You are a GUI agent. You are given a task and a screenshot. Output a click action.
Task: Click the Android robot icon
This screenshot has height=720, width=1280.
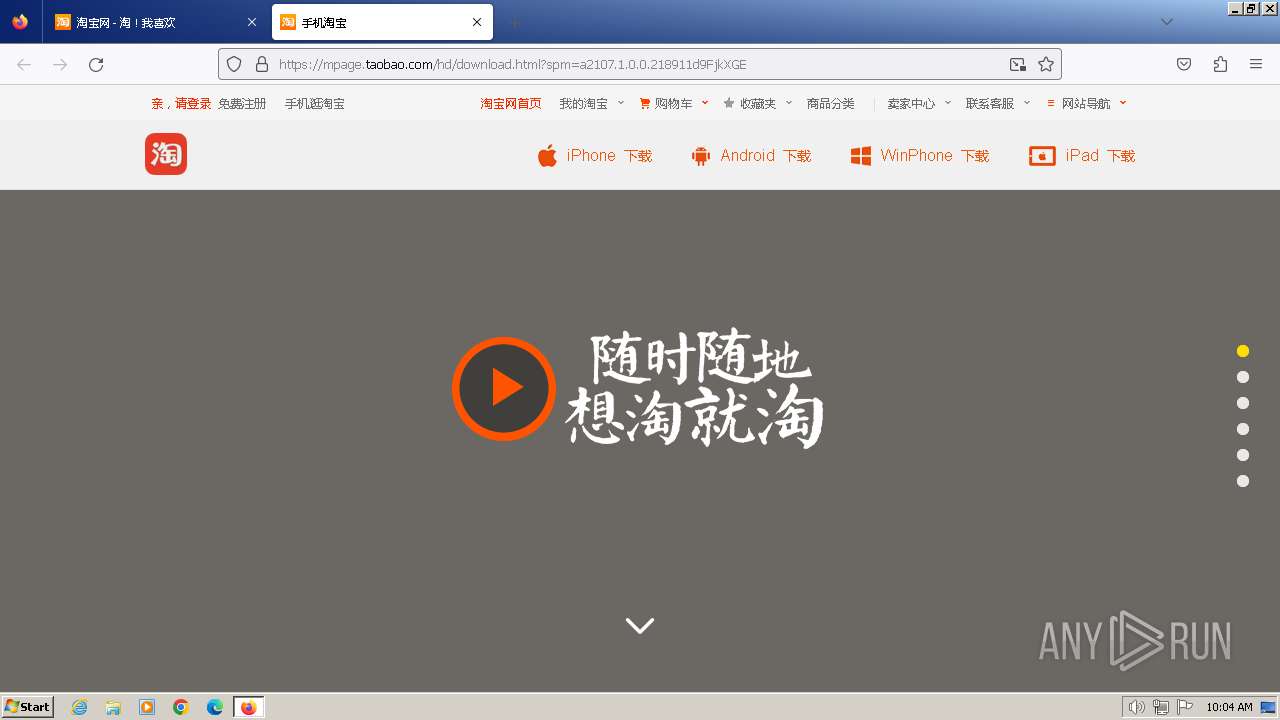701,156
